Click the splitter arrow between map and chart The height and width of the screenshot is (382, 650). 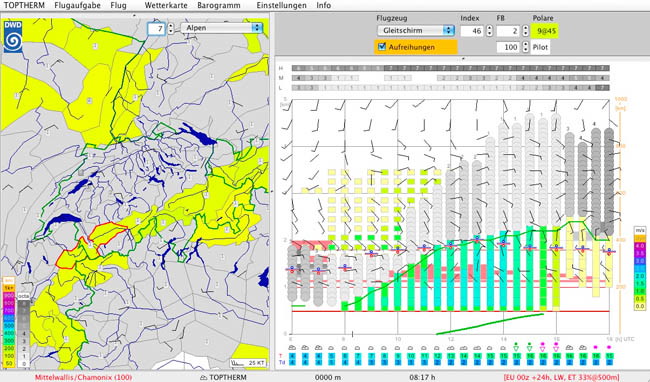(x=272, y=191)
